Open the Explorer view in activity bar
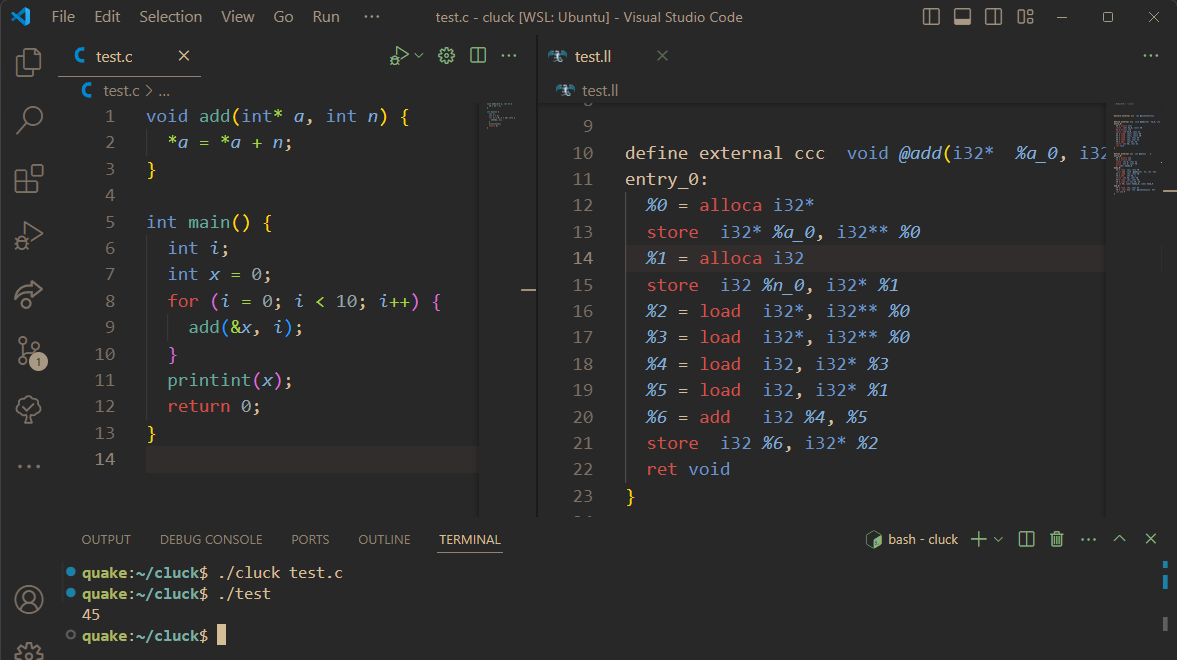Image resolution: width=1177 pixels, height=660 pixels. [29, 62]
